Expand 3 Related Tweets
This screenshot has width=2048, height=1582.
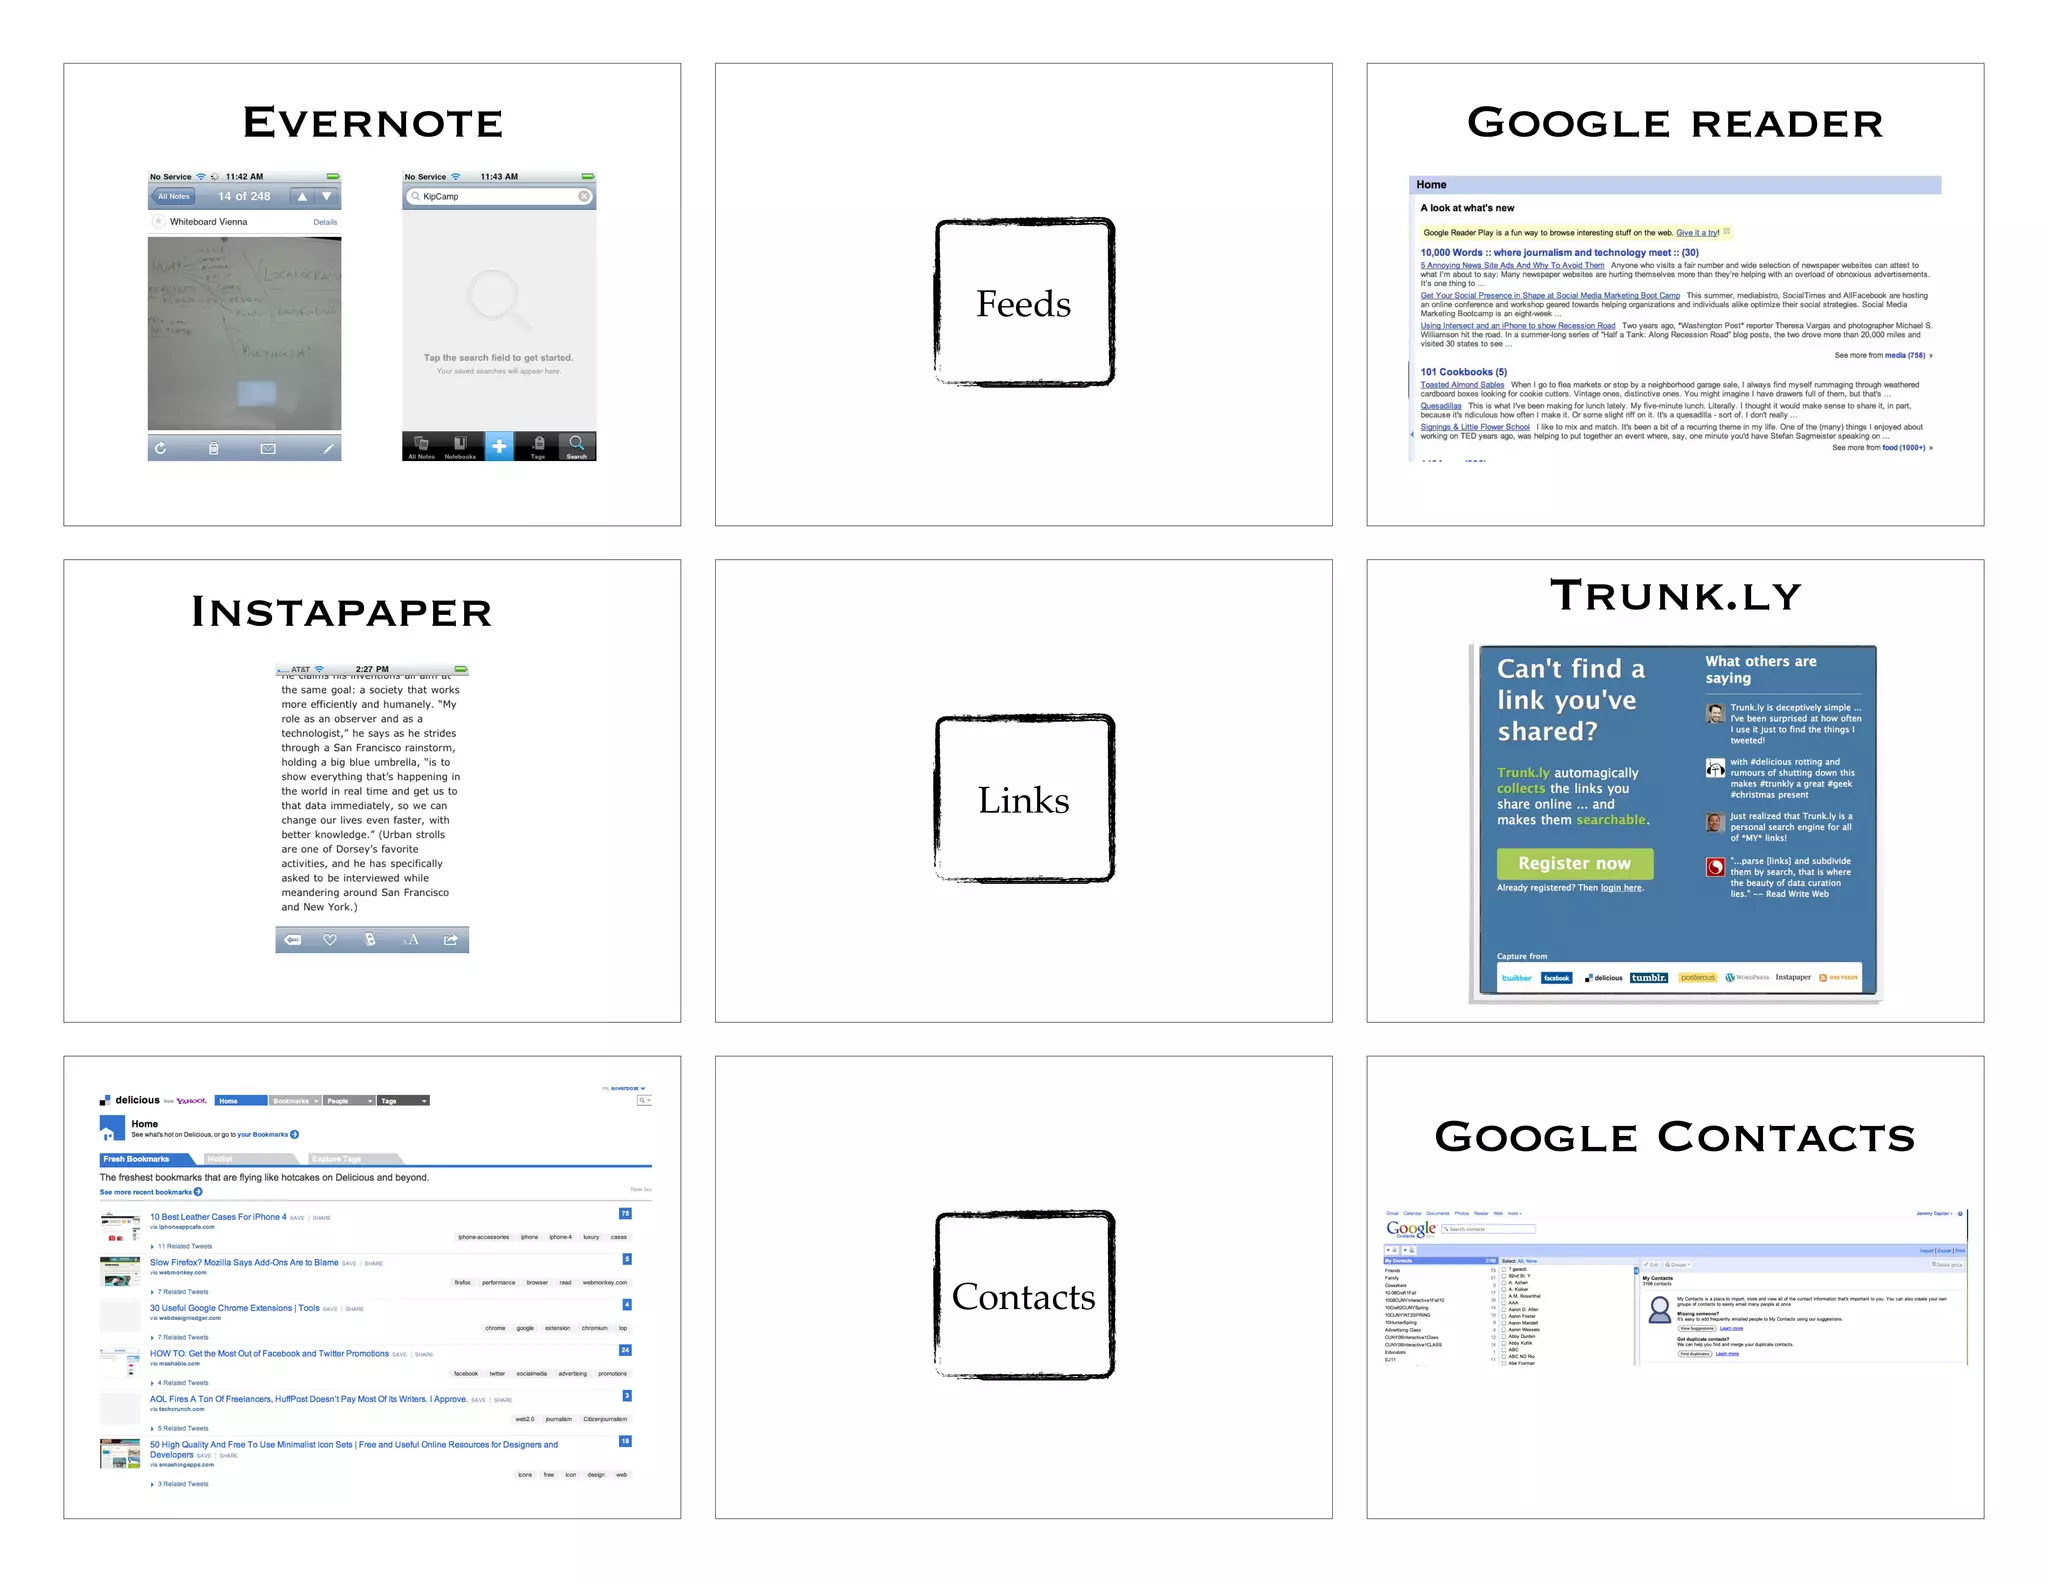click(179, 1484)
